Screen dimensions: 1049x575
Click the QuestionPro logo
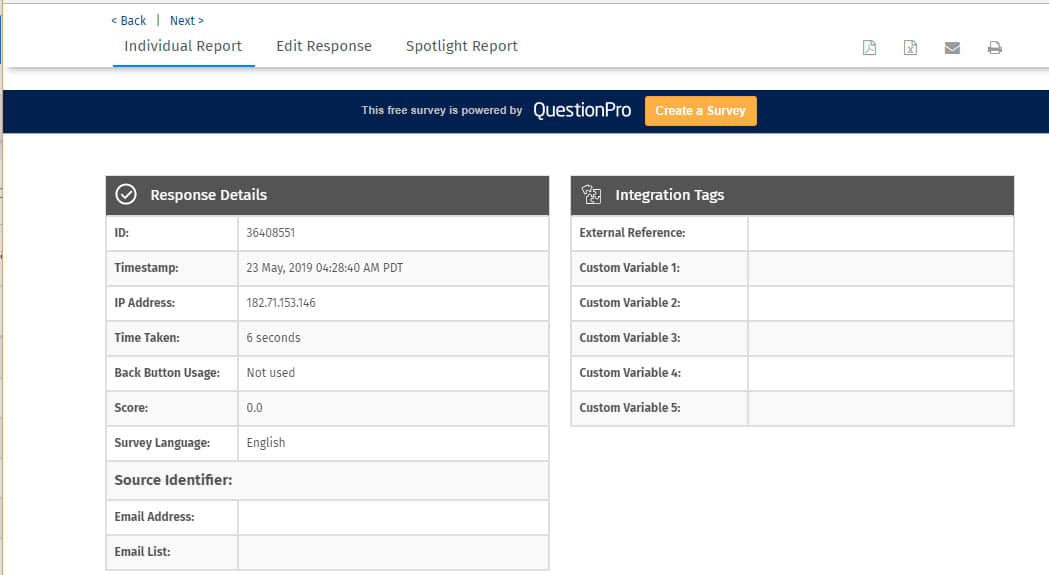point(582,110)
